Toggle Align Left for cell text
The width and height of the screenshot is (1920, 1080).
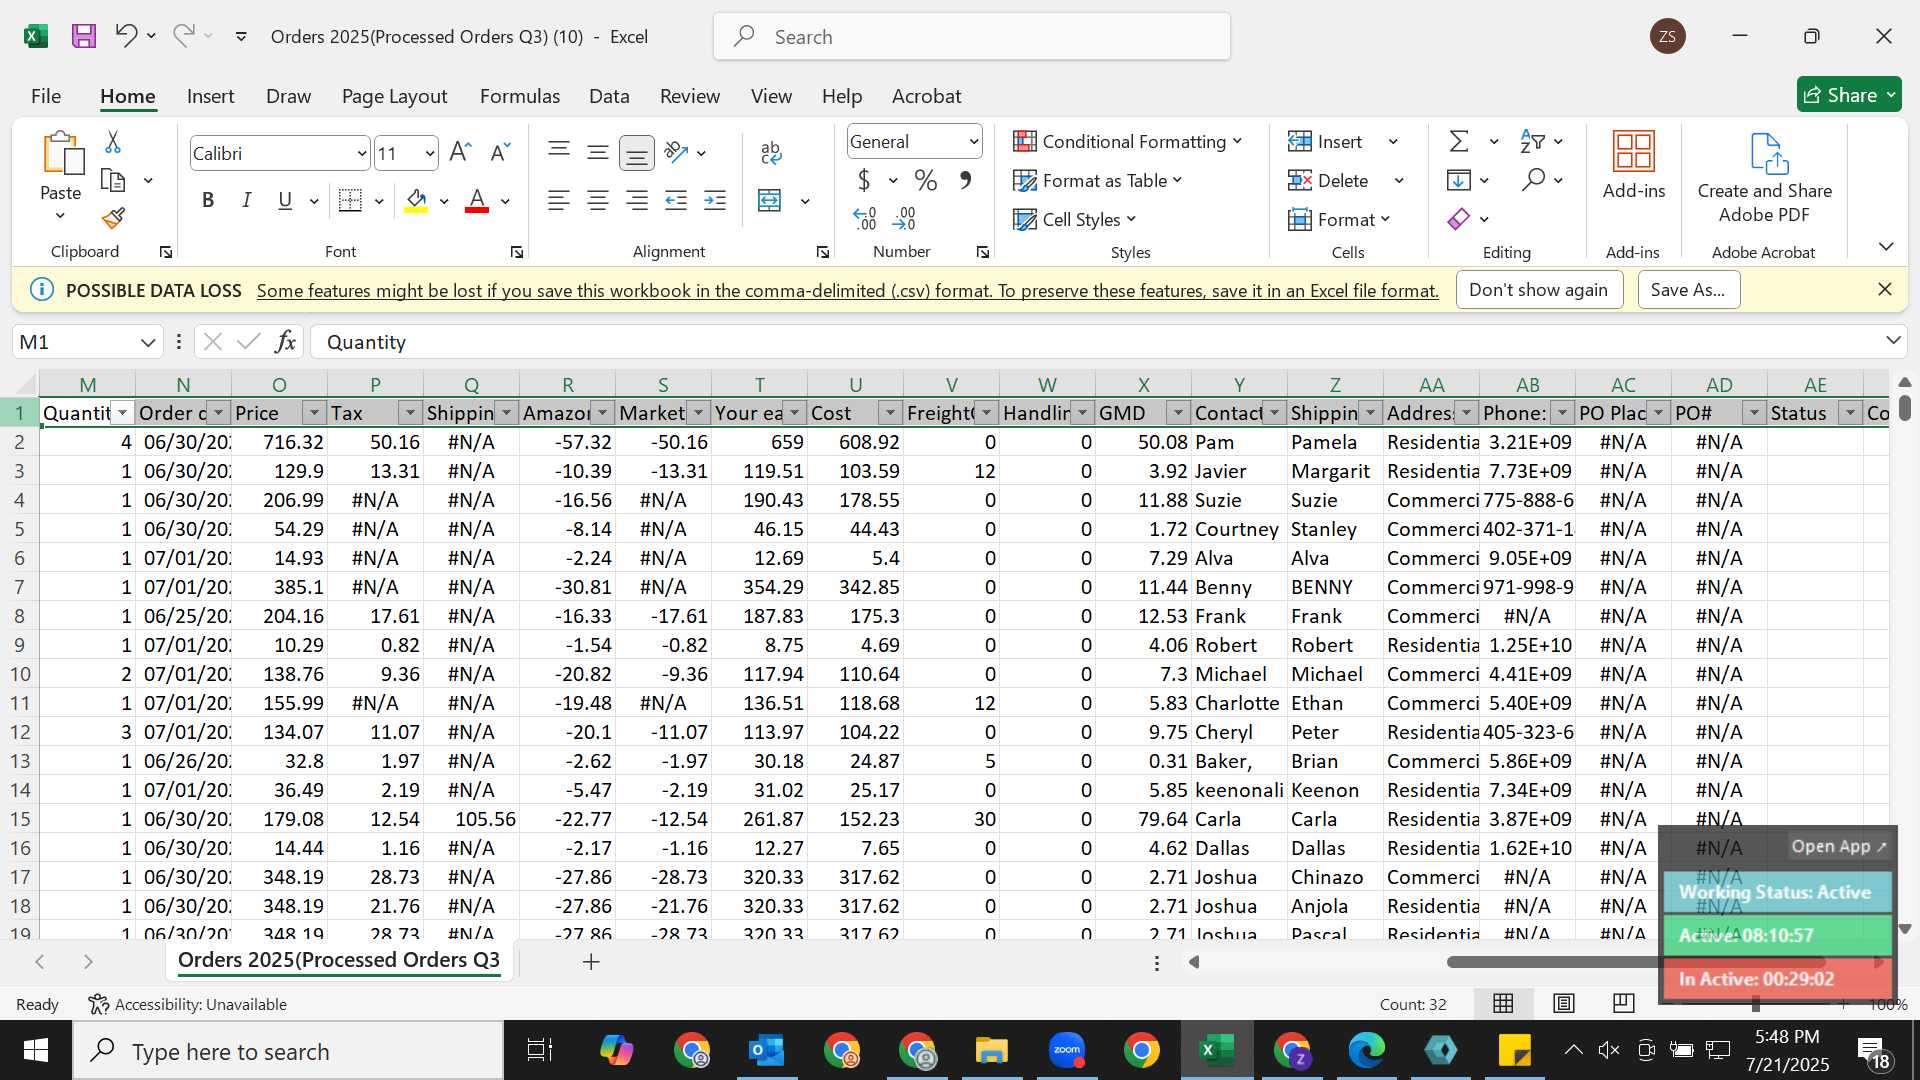pos(558,201)
